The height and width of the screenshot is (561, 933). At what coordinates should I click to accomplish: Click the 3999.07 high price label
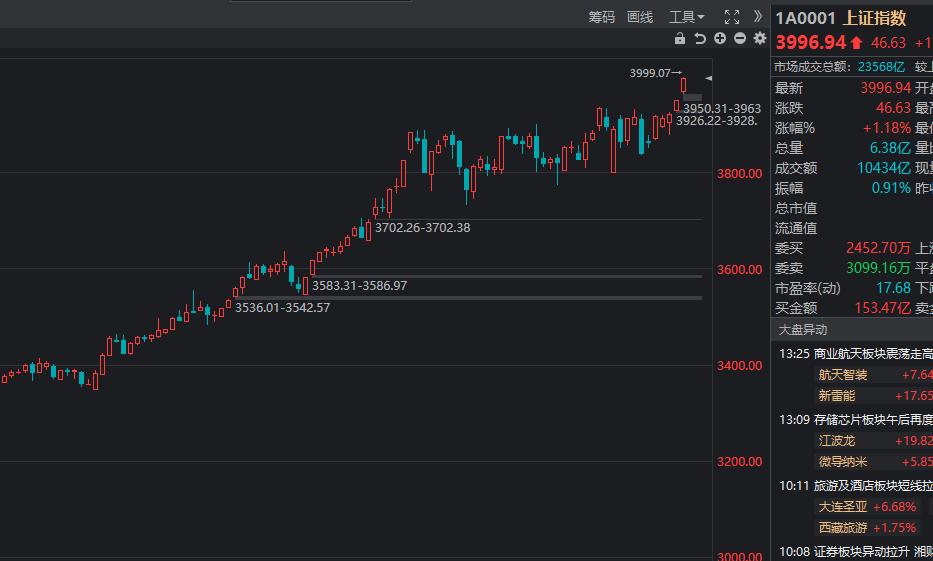[x=650, y=73]
